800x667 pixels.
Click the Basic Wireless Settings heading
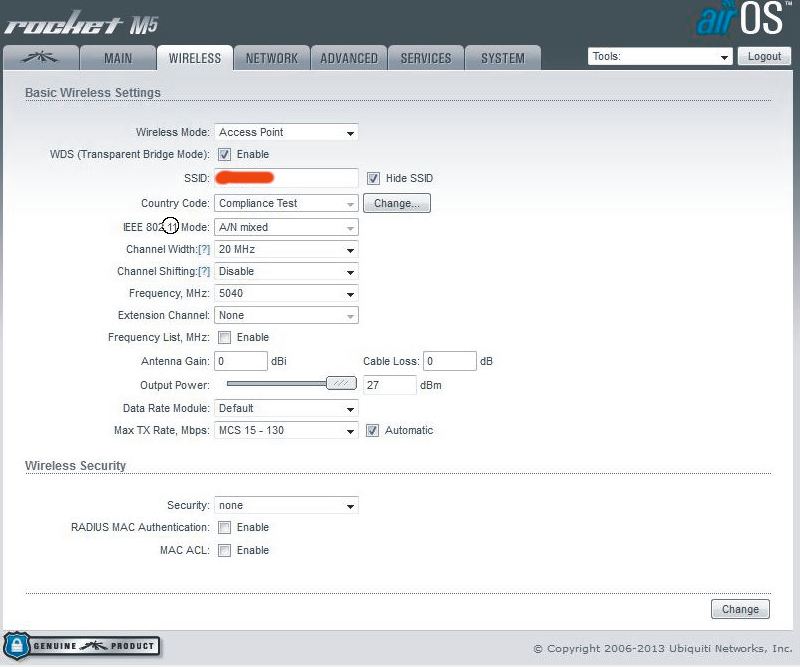[93, 92]
